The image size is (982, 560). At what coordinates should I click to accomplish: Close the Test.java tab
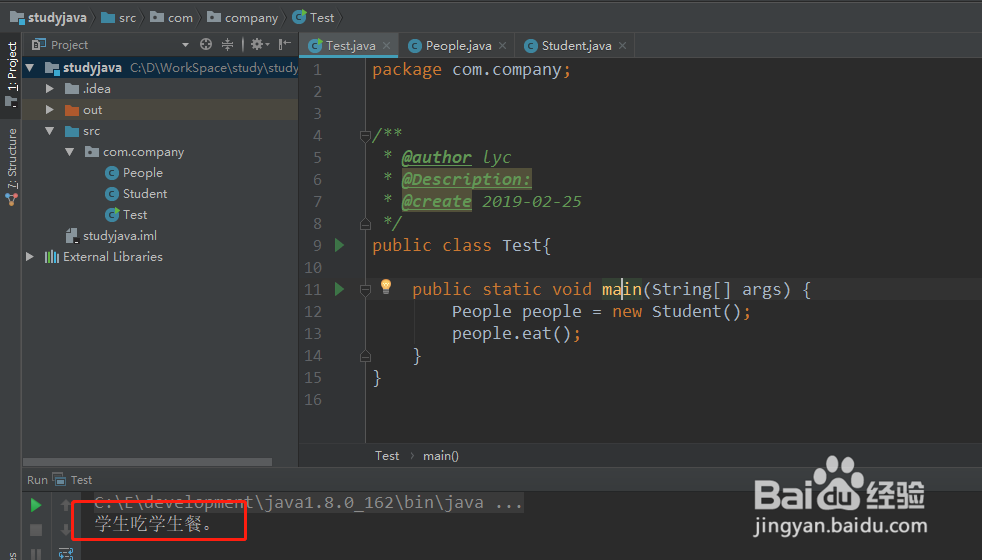tap(386, 46)
